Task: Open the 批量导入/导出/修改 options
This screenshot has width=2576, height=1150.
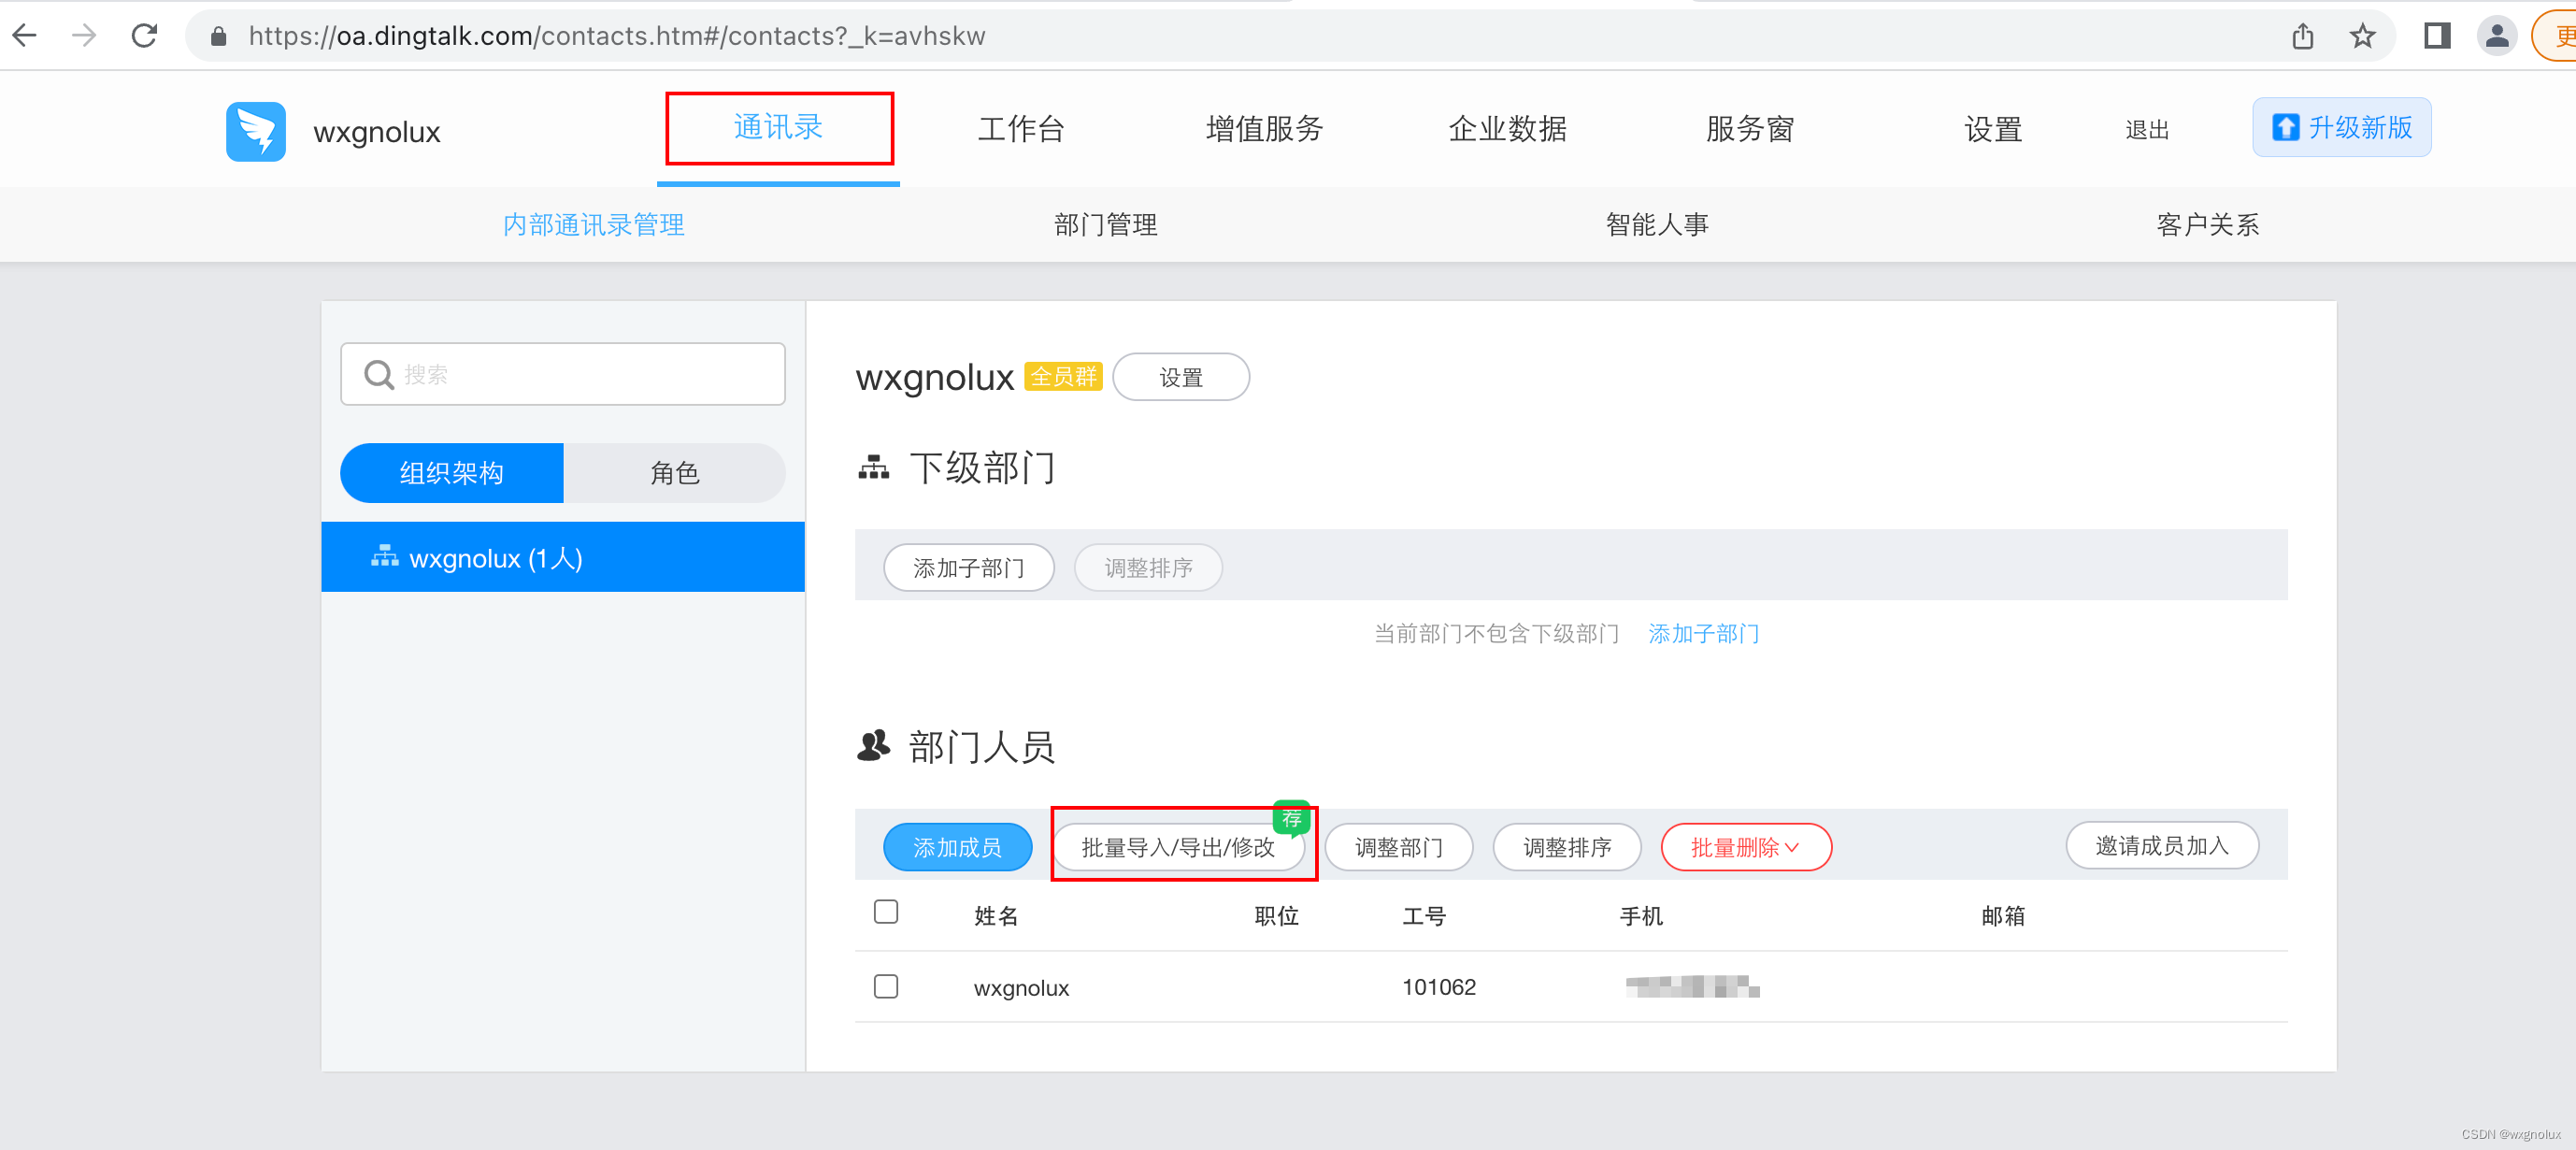Action: pyautogui.click(x=1178, y=847)
